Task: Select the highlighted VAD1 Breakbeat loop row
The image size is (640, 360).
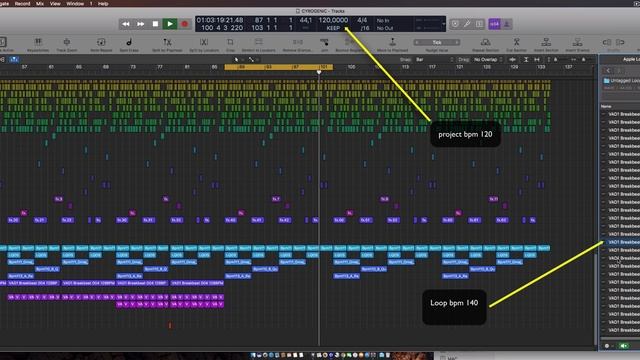Action: tap(620, 242)
